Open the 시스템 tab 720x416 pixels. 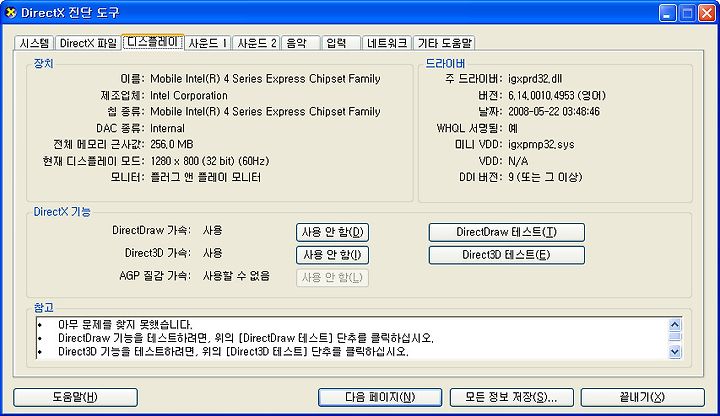(34, 43)
